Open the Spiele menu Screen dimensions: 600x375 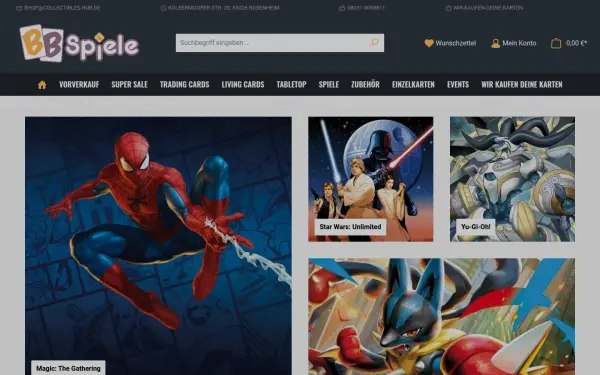[329, 85]
